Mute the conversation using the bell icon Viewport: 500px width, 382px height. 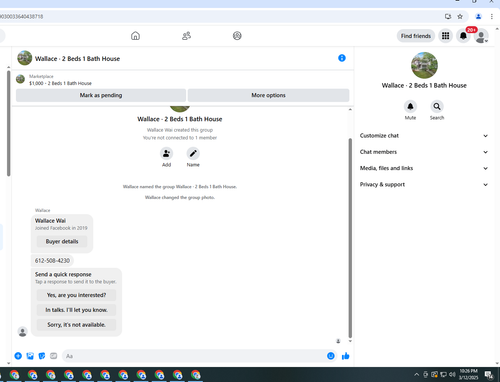410,106
